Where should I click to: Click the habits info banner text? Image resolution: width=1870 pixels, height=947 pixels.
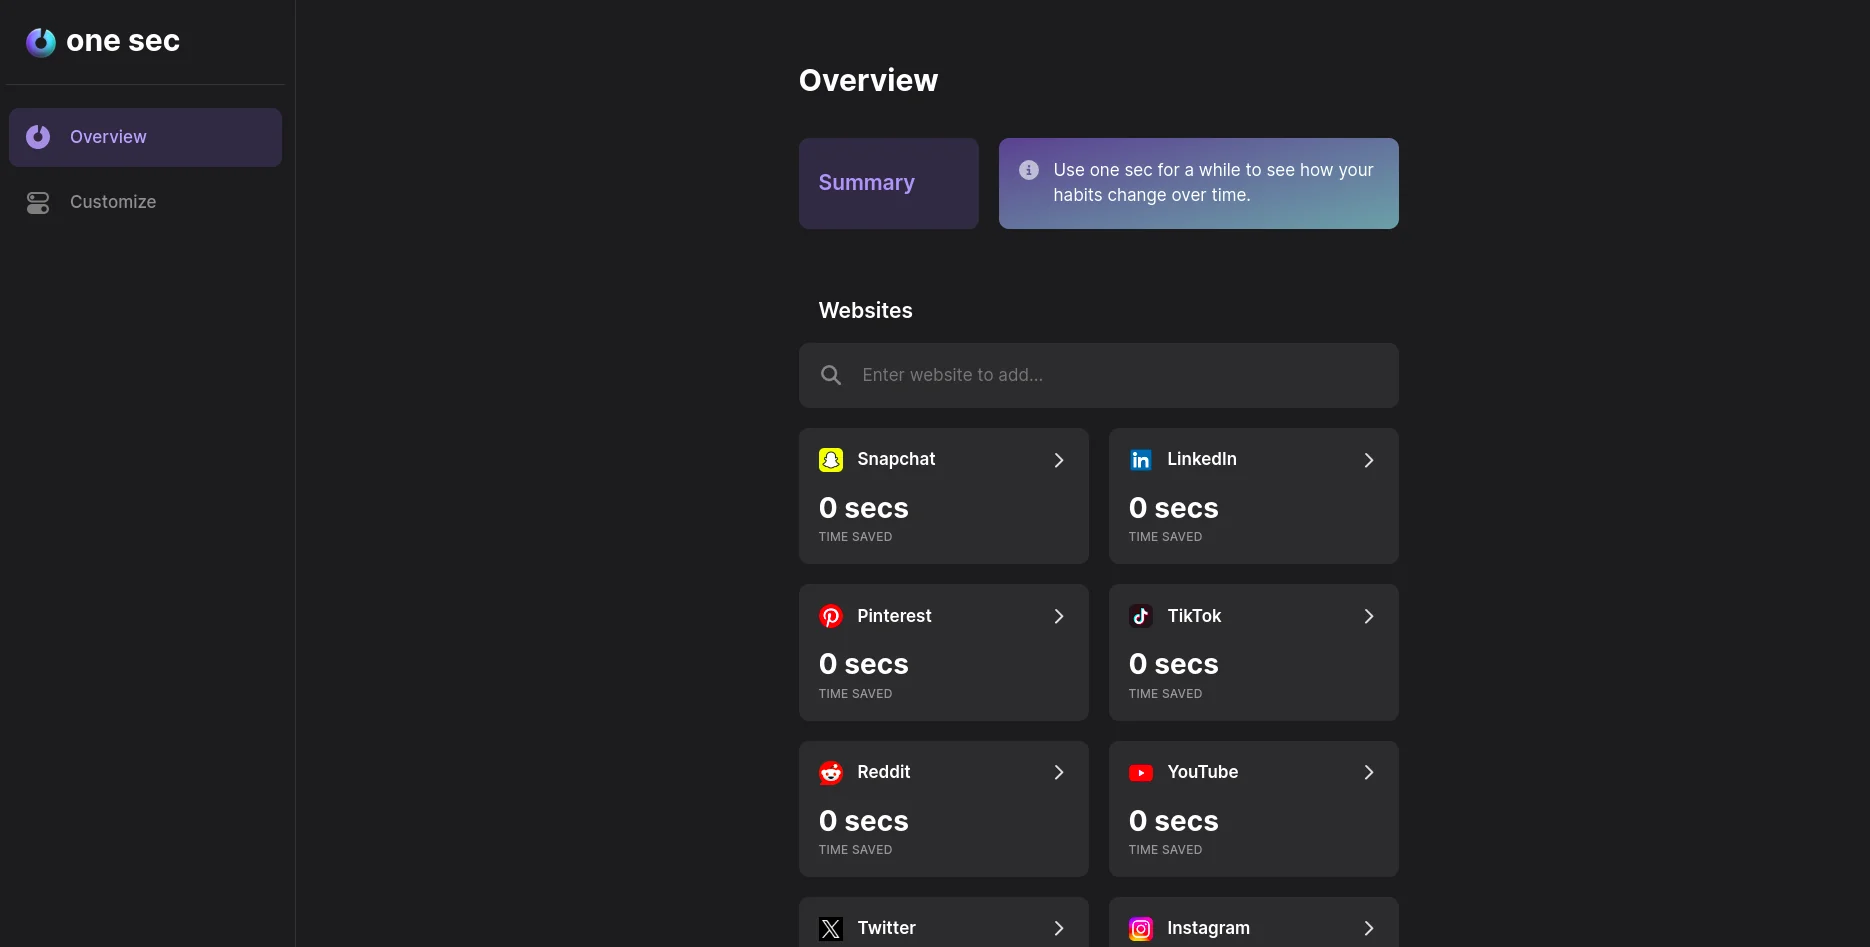(1214, 183)
